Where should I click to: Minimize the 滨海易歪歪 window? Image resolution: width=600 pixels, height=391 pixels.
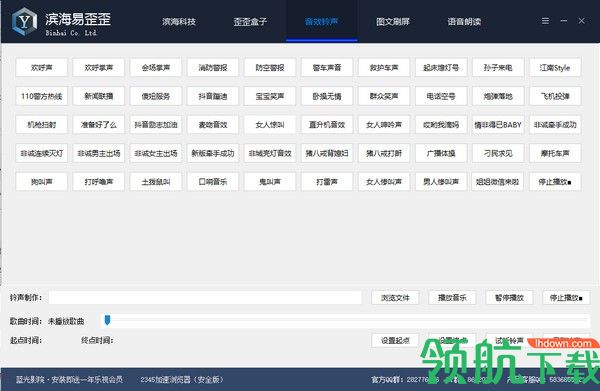(x=564, y=21)
